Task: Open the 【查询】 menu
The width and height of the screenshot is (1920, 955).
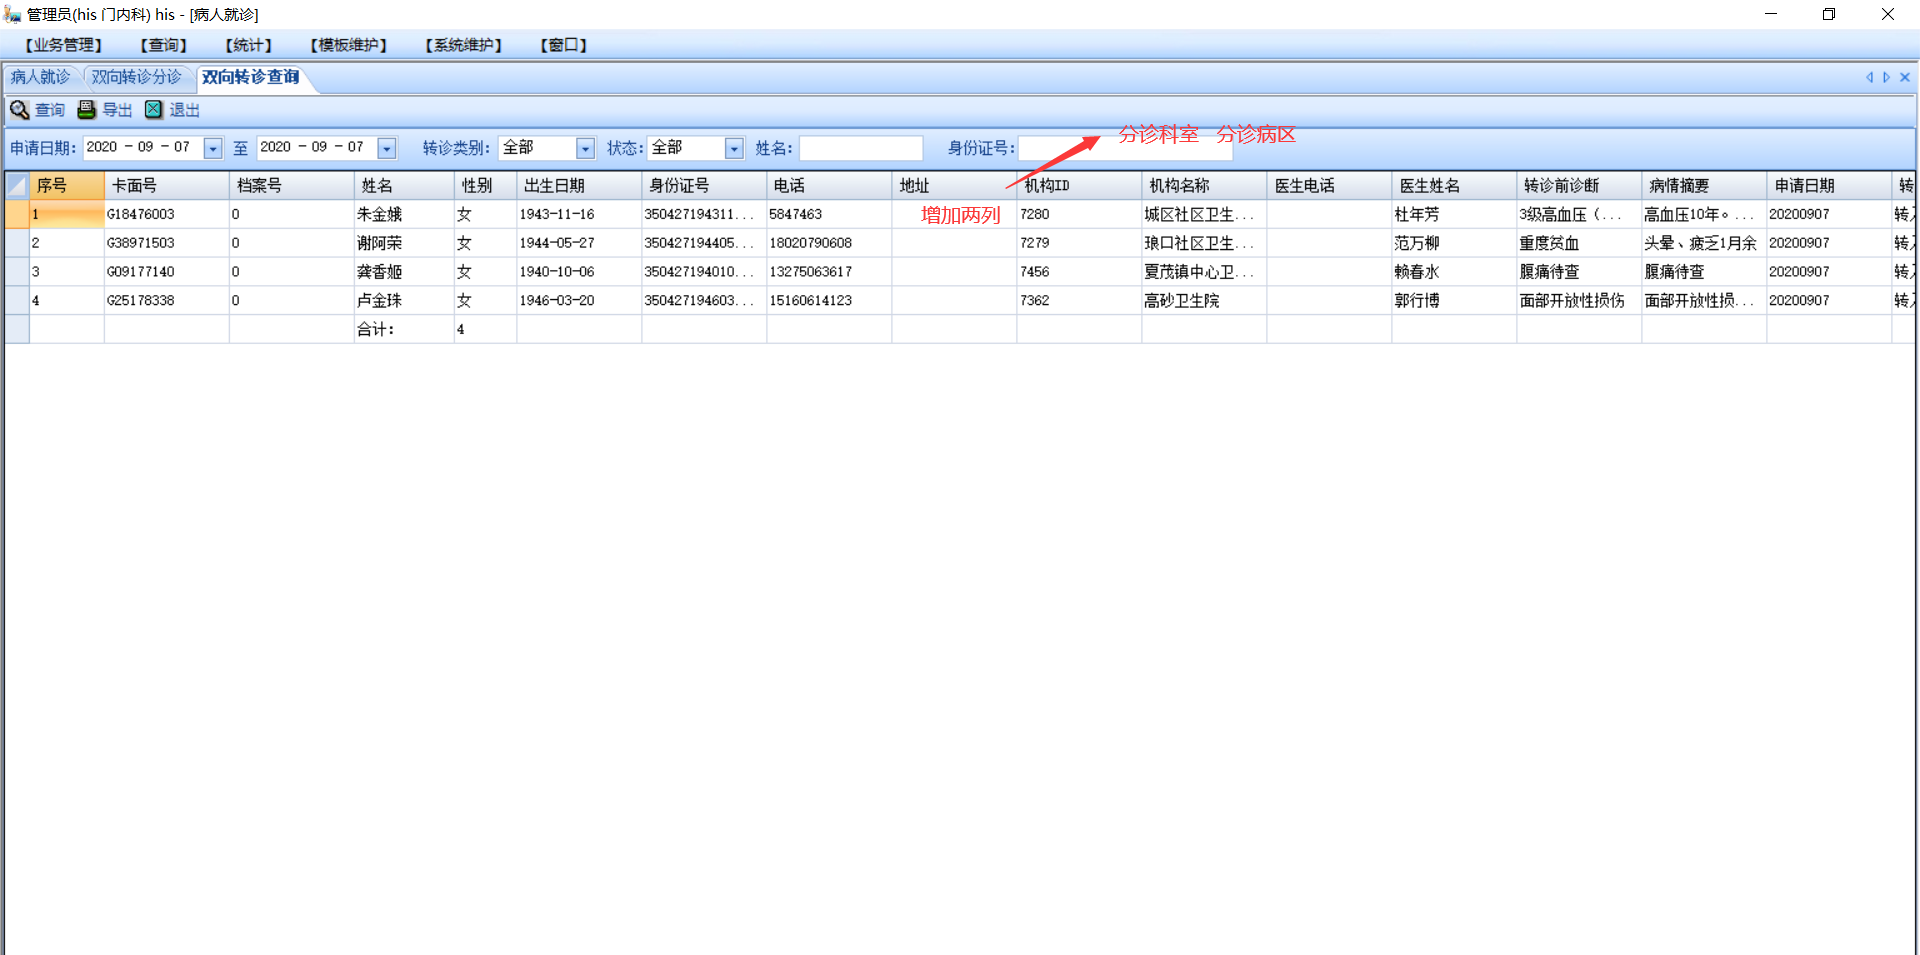Action: [163, 45]
